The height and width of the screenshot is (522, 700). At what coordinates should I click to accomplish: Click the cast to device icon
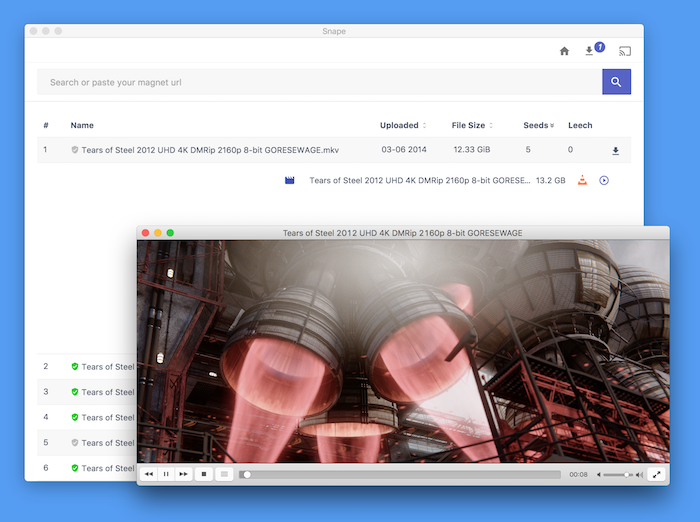[625, 51]
